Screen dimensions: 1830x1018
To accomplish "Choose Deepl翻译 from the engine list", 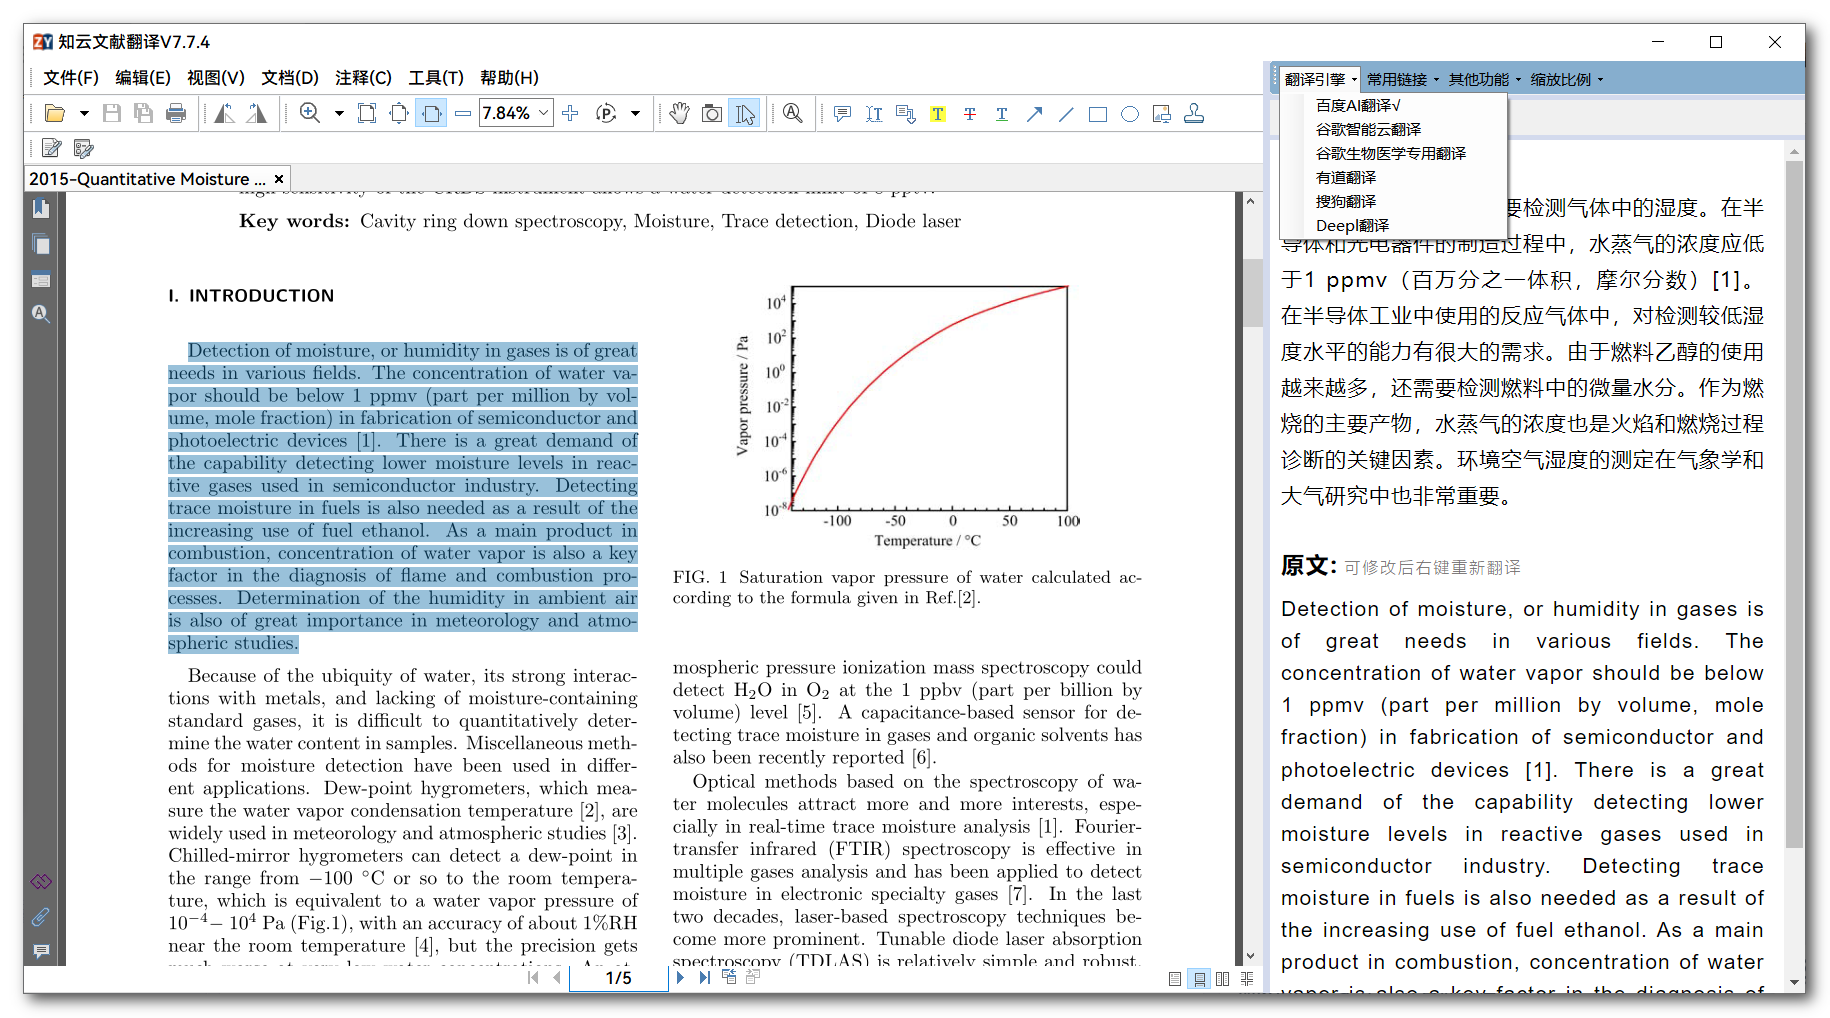I will click(1352, 226).
